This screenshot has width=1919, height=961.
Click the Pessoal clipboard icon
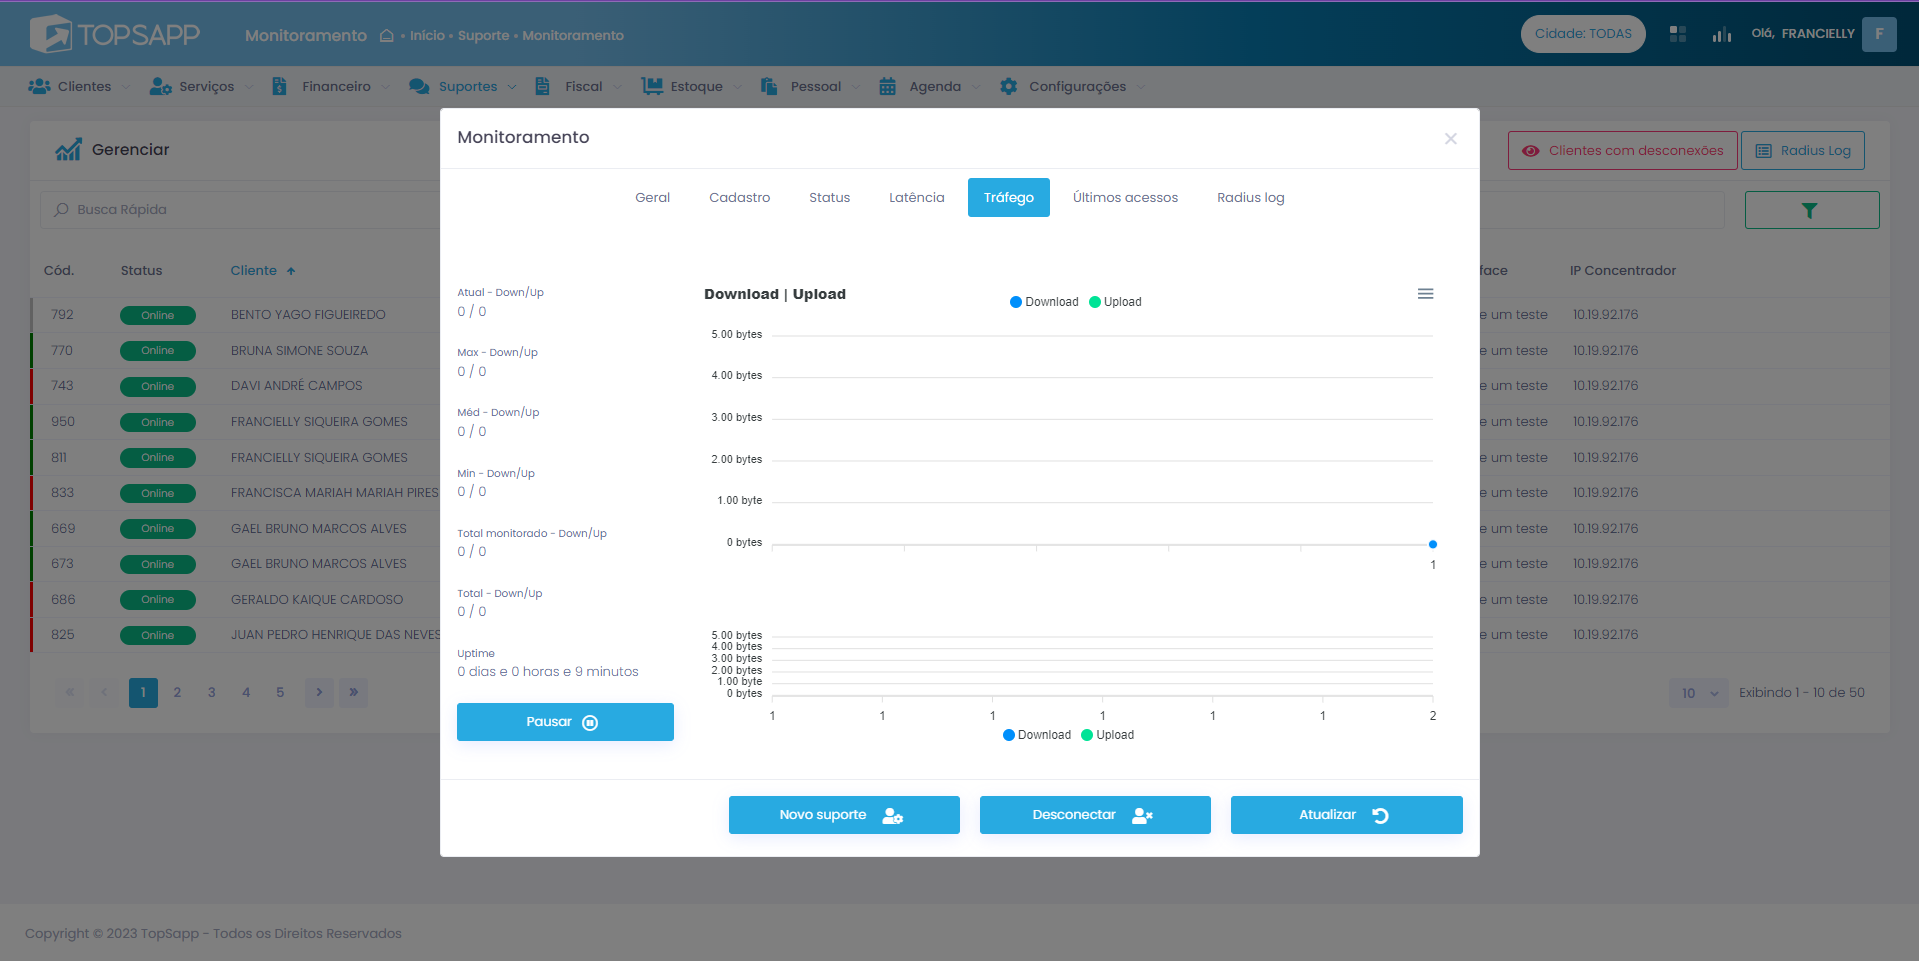tap(769, 86)
